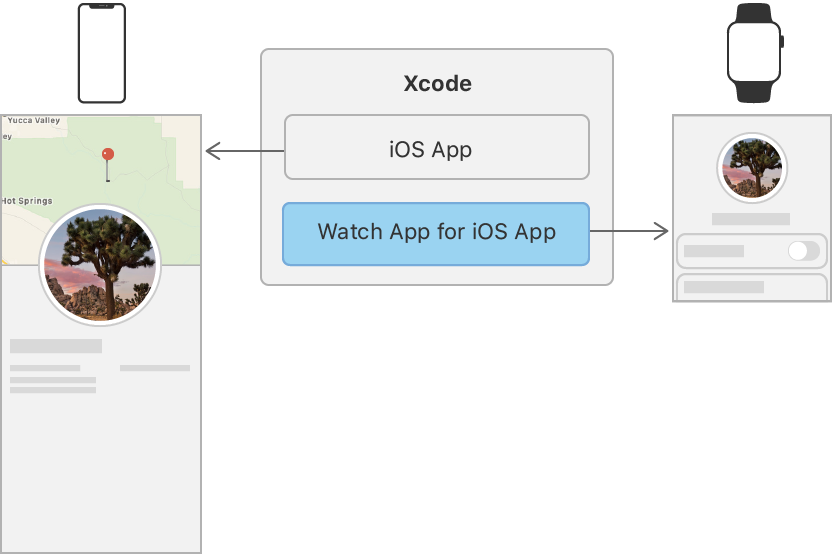Open the circular Joshua tree photo on iPhone
Image resolution: width=832 pixels, height=556 pixels.
(100, 265)
